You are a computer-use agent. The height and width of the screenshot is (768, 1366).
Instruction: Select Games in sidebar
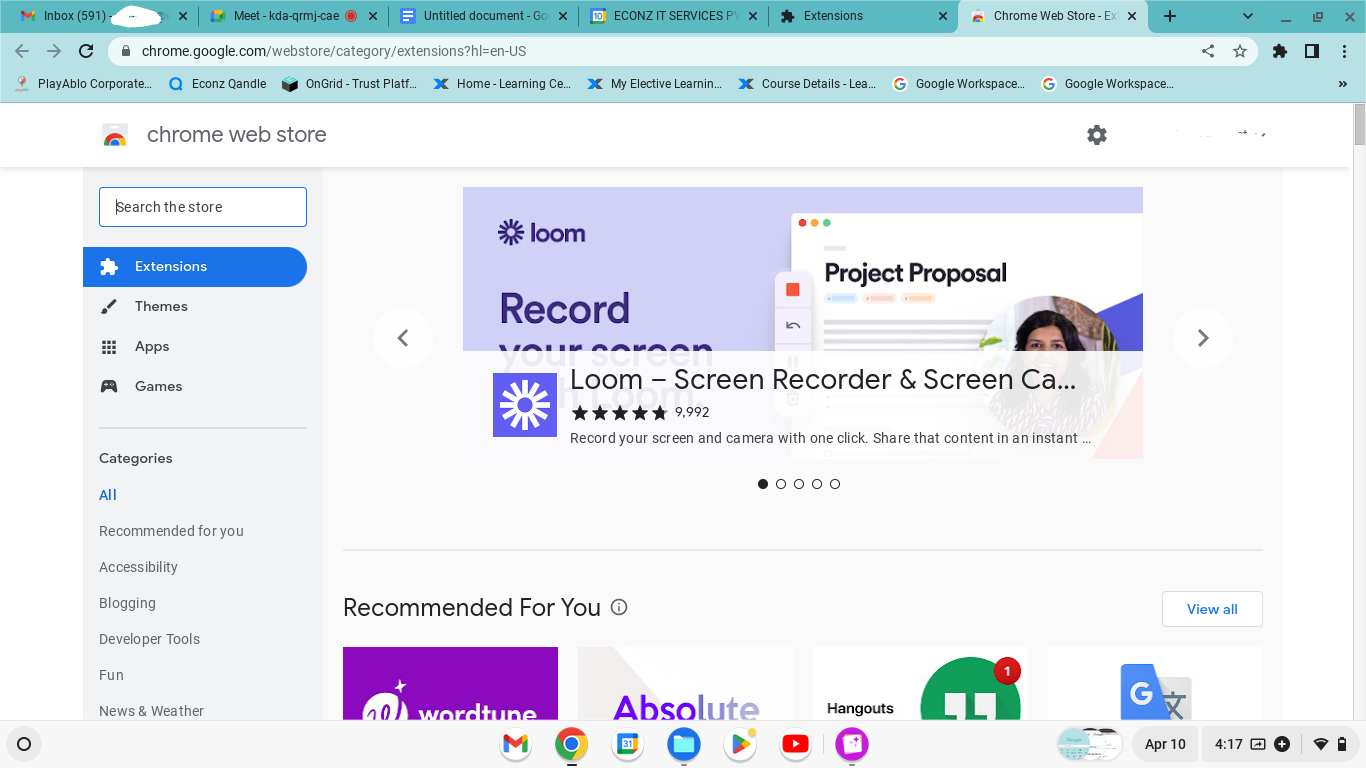[x=195, y=387]
